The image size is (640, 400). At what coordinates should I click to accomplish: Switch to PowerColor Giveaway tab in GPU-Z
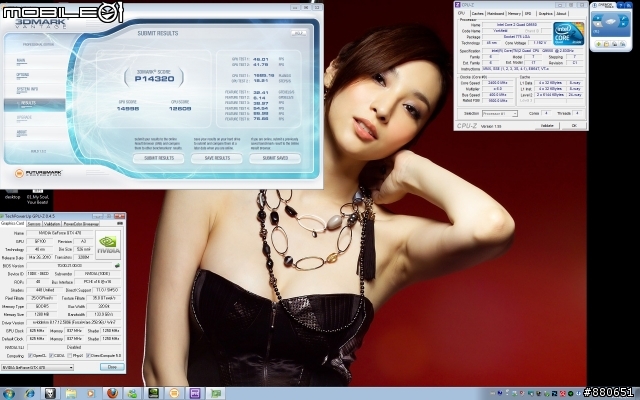click(81, 224)
